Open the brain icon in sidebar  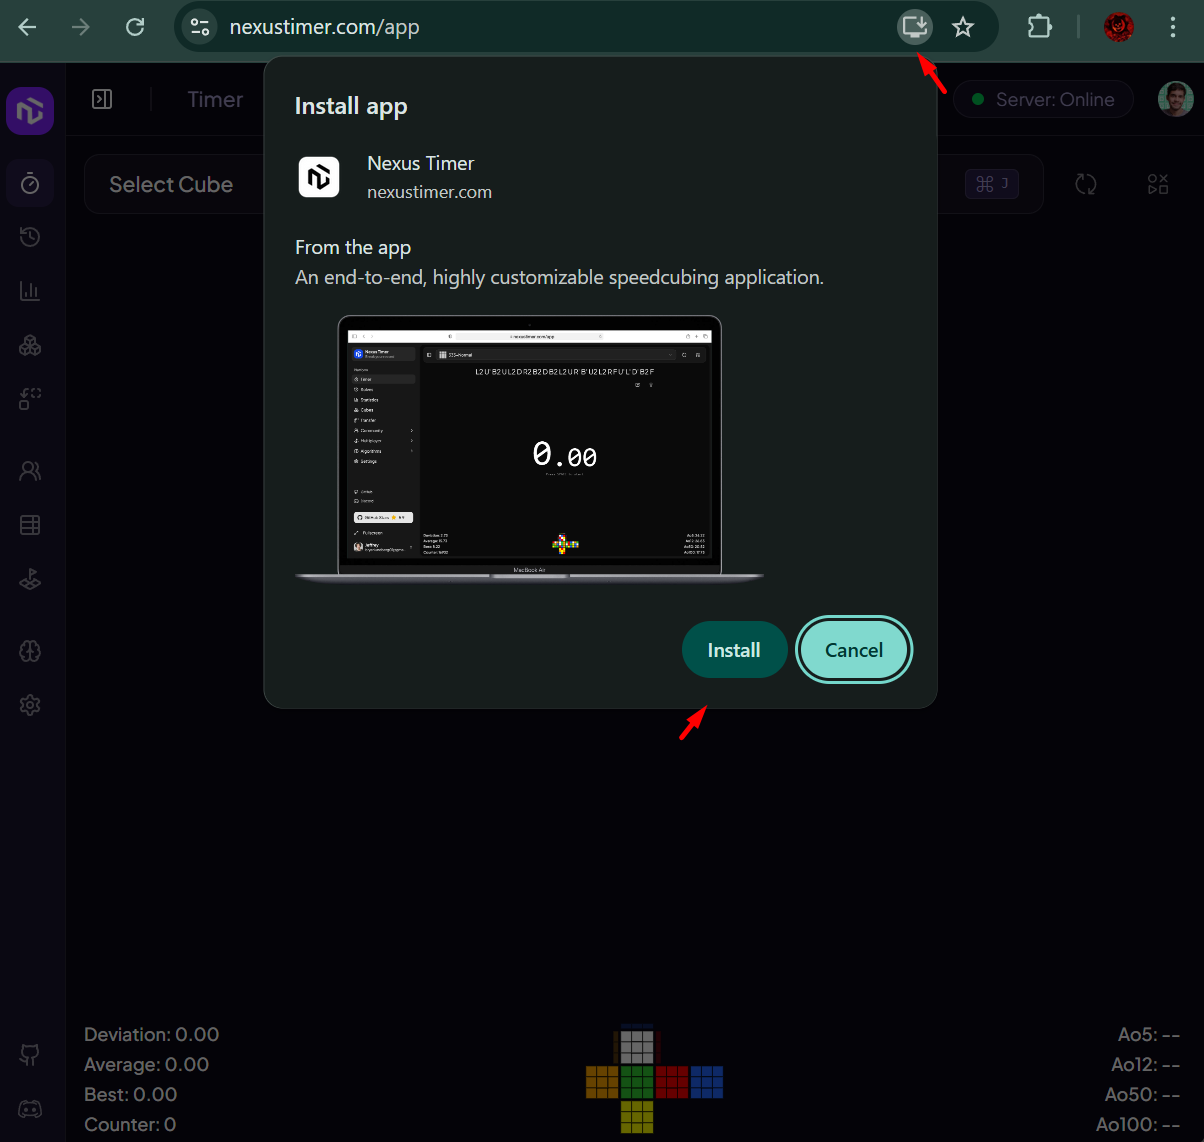(x=30, y=651)
